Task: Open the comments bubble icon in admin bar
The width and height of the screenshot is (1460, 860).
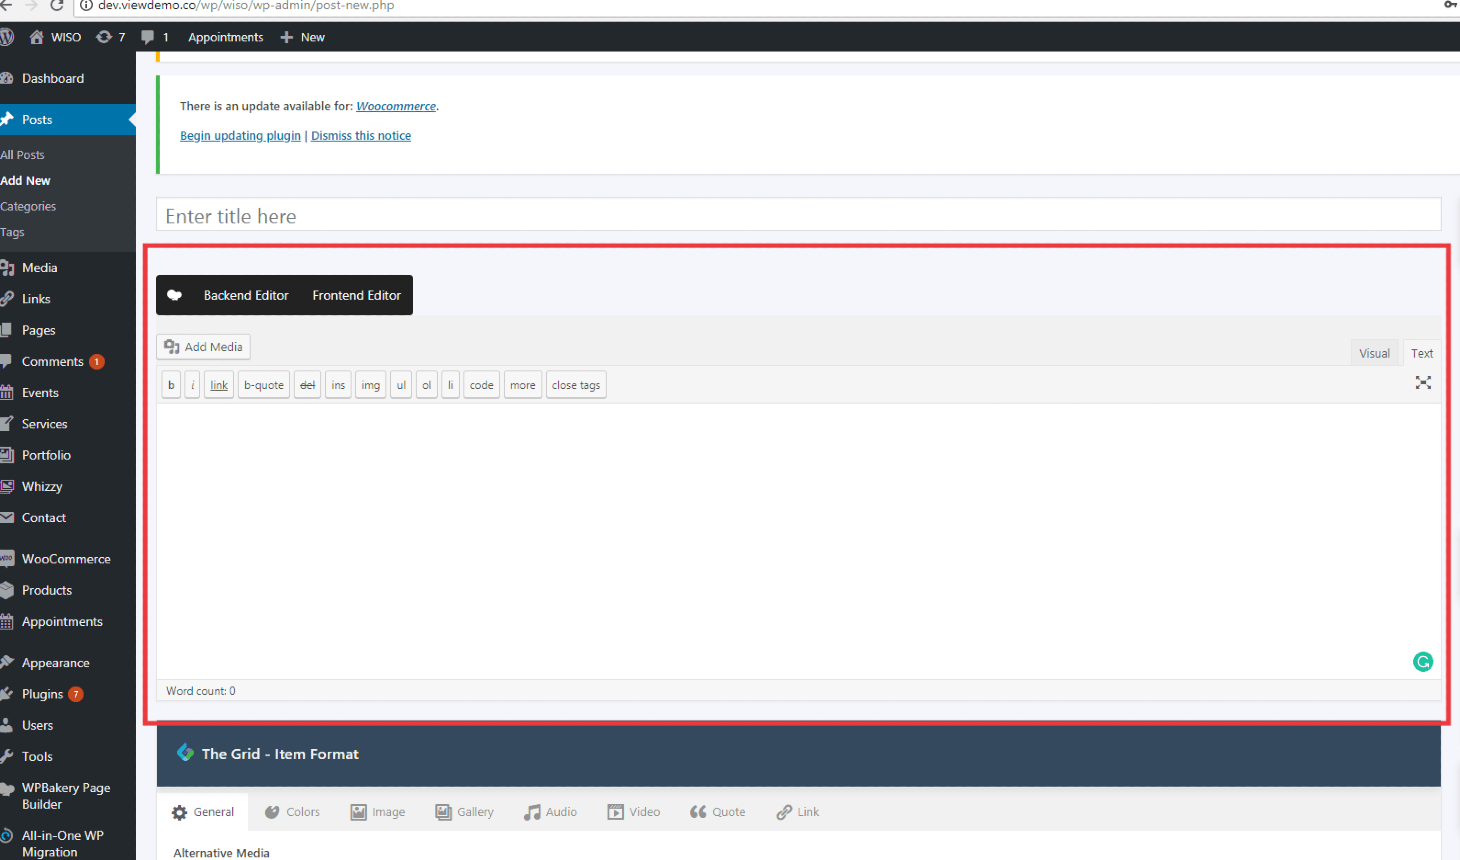Action: pyautogui.click(x=148, y=37)
